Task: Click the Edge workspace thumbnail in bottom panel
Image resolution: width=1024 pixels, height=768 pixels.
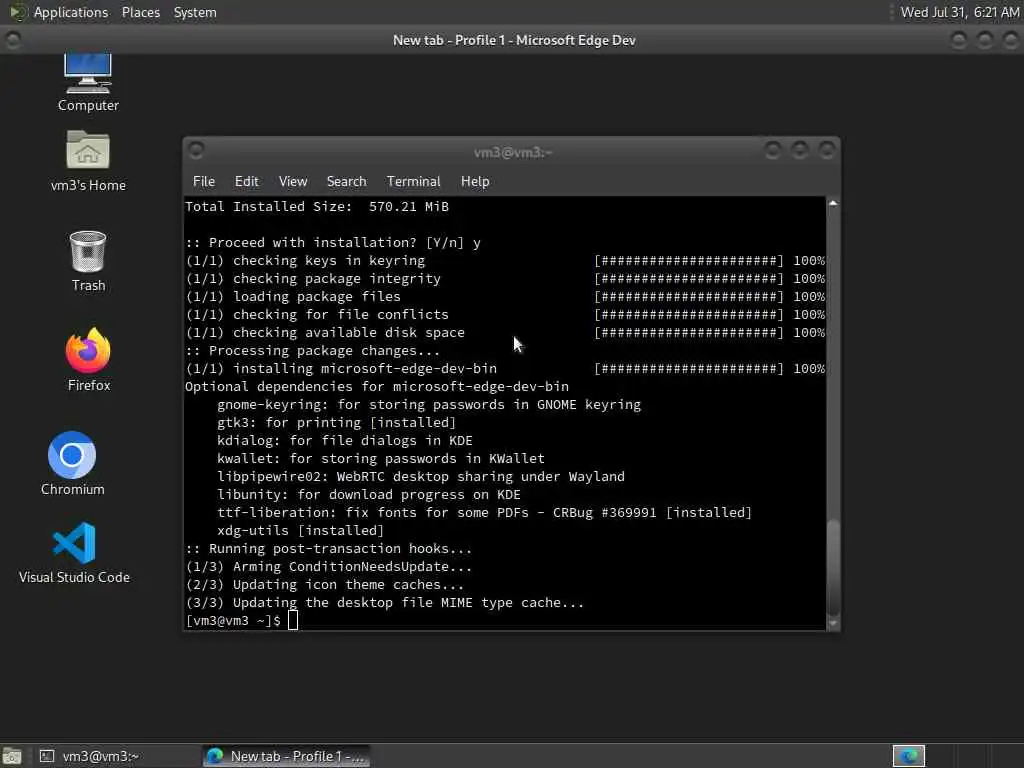Action: pos(908,756)
